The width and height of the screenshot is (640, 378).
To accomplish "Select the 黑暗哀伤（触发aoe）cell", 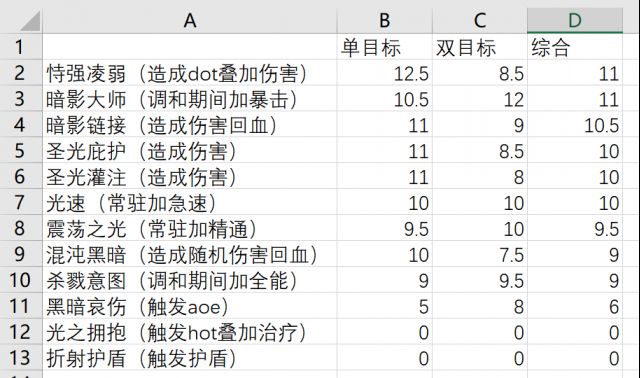I will 190,306.
